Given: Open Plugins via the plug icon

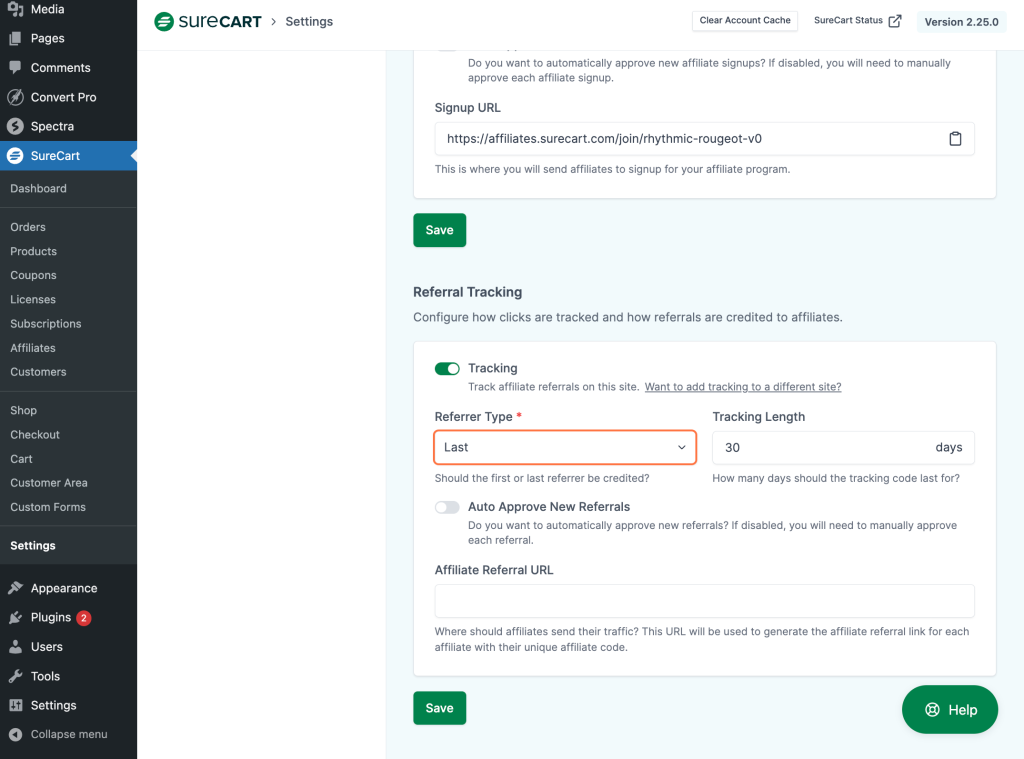Looking at the screenshot, I should coord(14,617).
